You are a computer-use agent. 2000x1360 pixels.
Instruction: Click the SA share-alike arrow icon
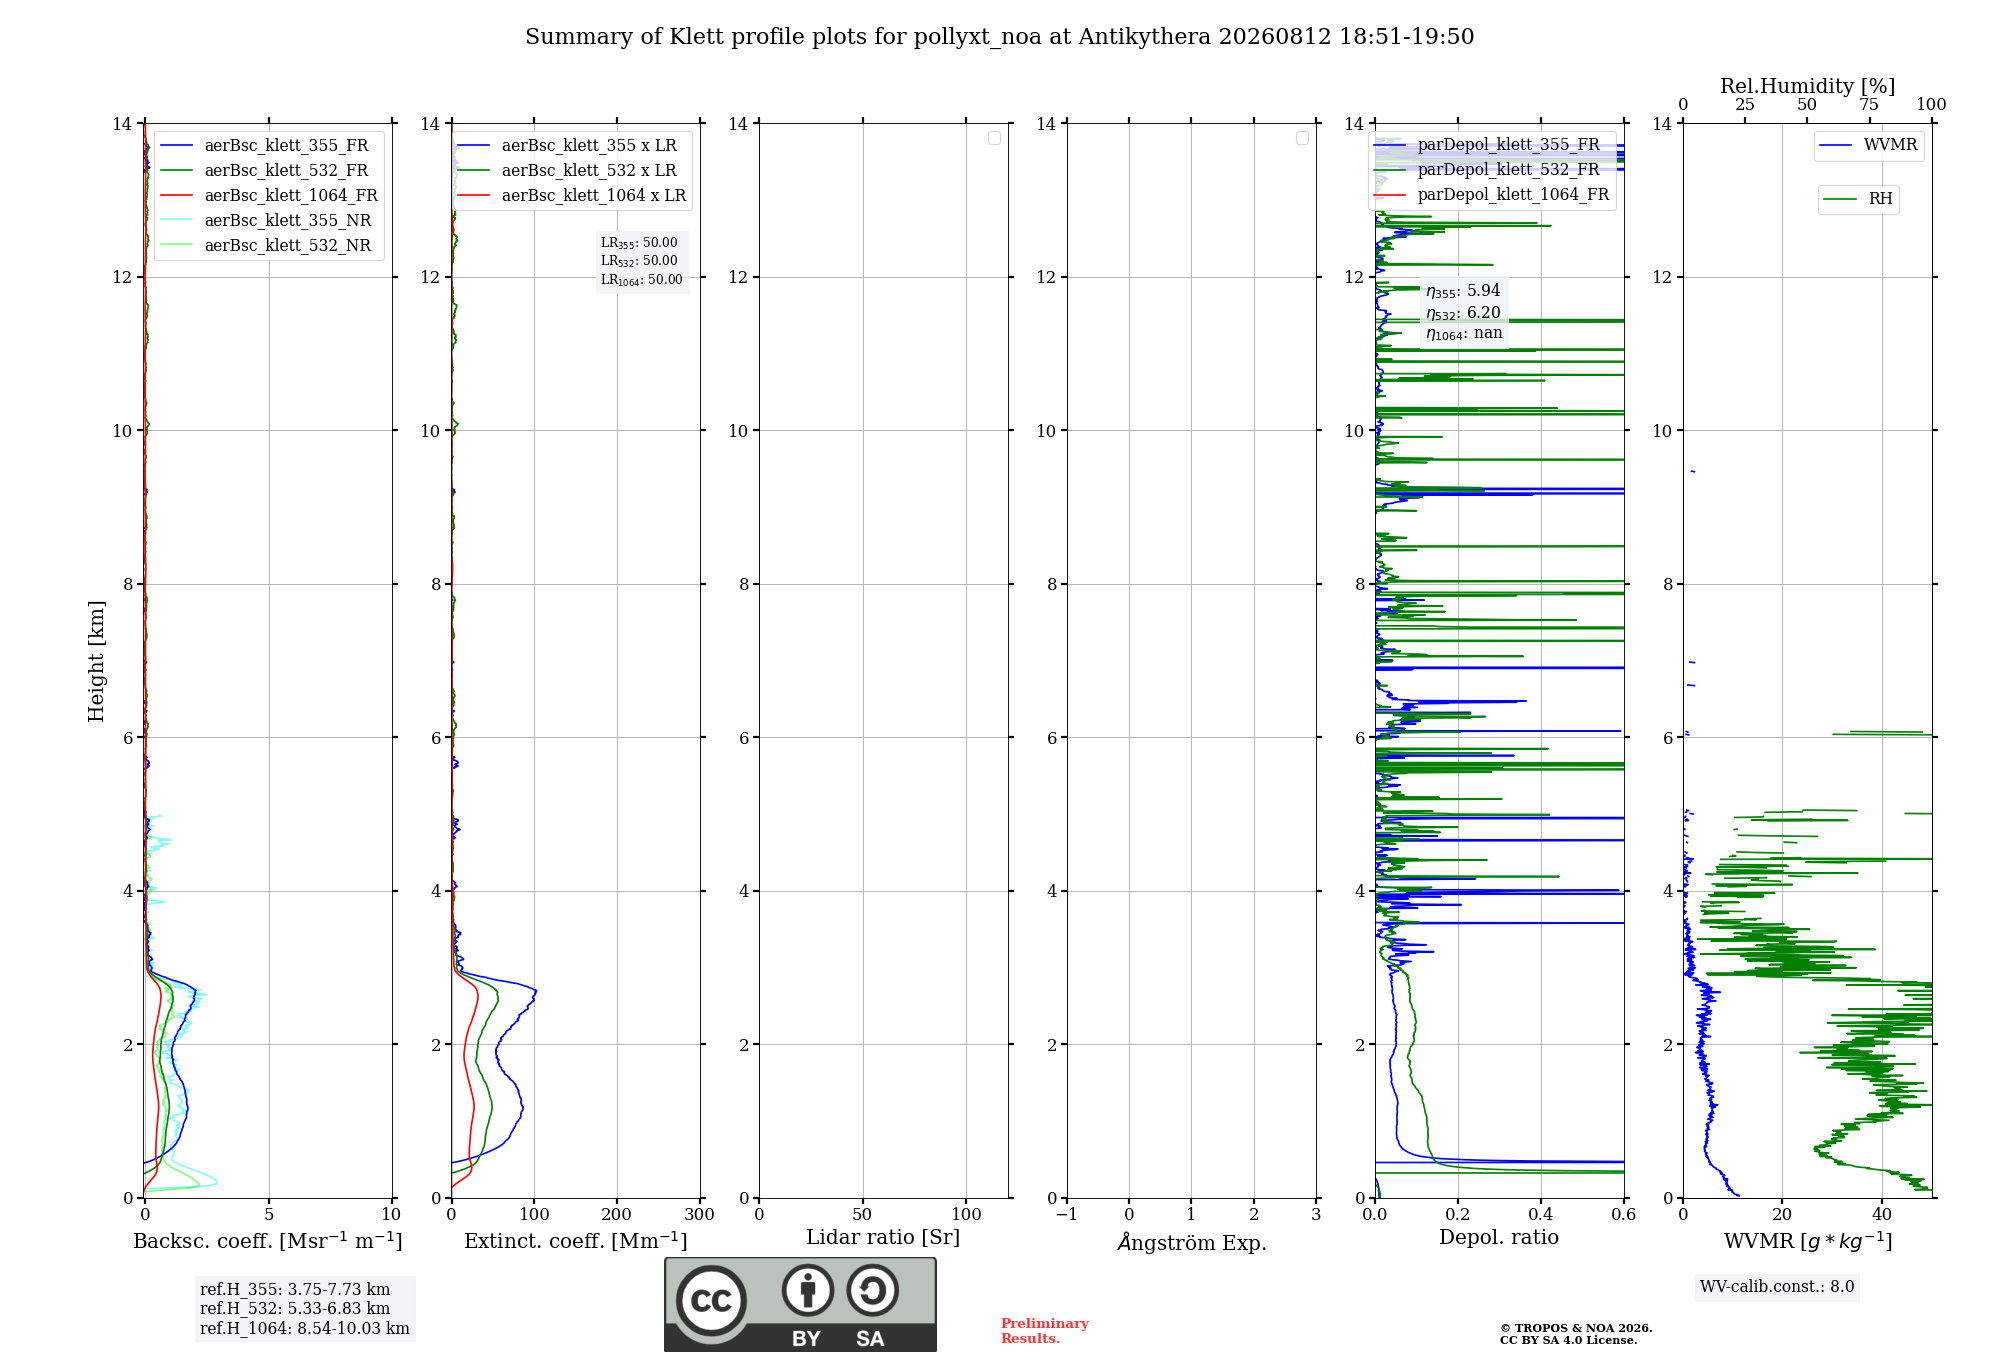[873, 1290]
